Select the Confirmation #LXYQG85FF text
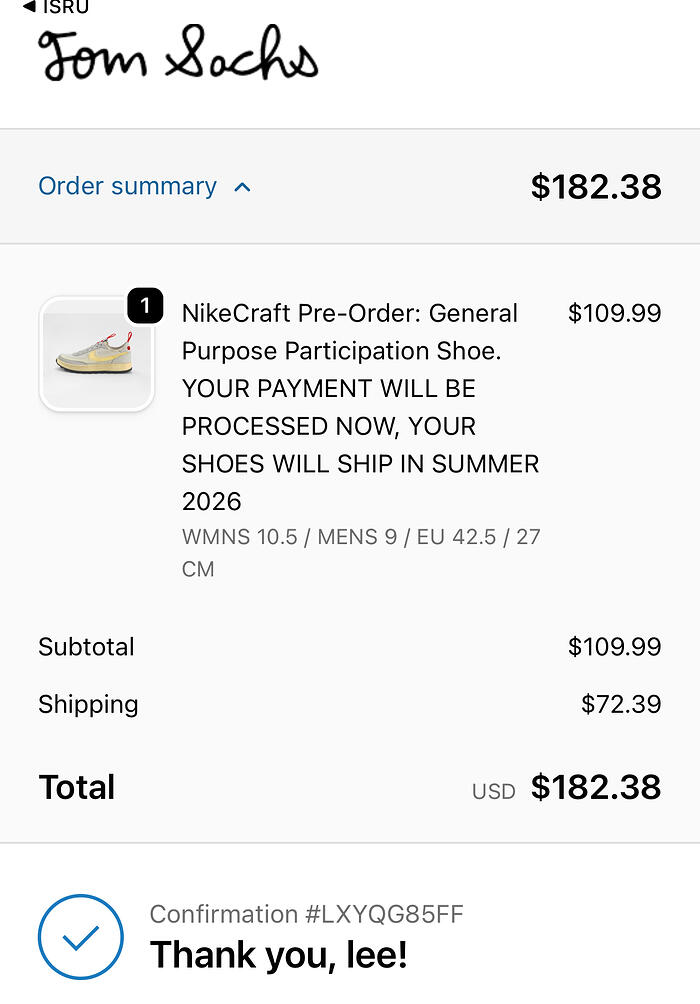This screenshot has width=700, height=1004. point(306,914)
